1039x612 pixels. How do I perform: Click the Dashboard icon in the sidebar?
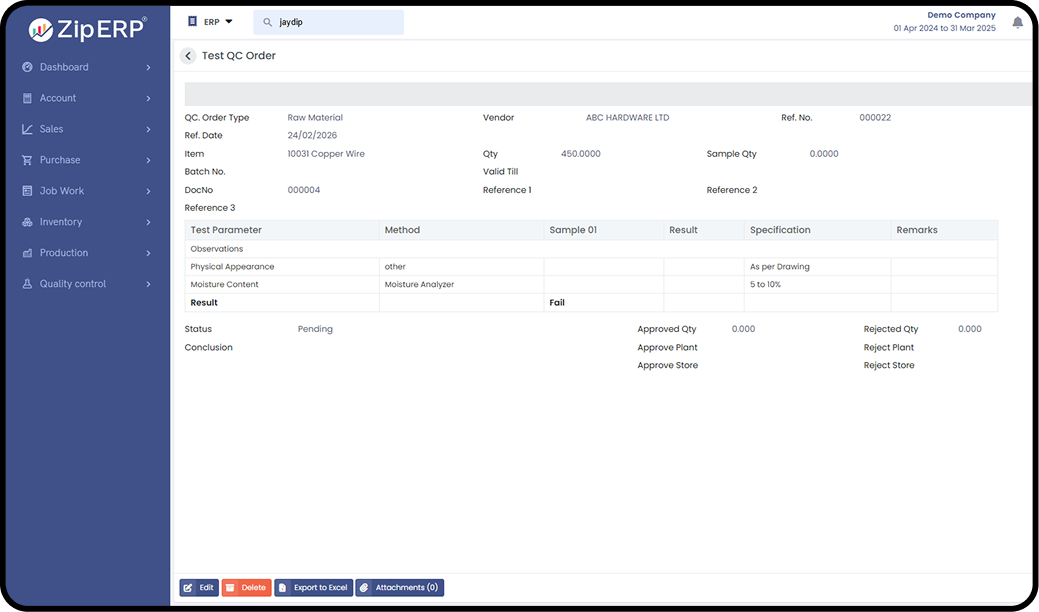coord(28,67)
